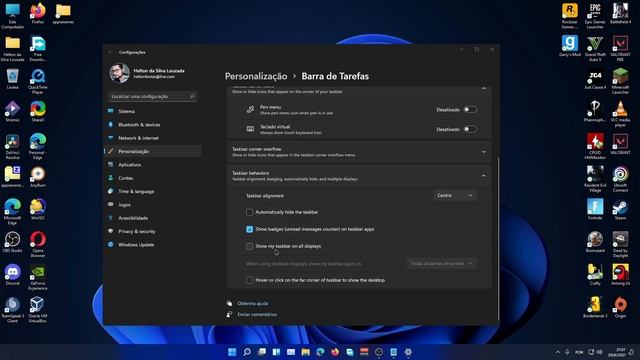Click Personalização in the breadcrumb
Screen dimensions: 640x360
(256, 76)
